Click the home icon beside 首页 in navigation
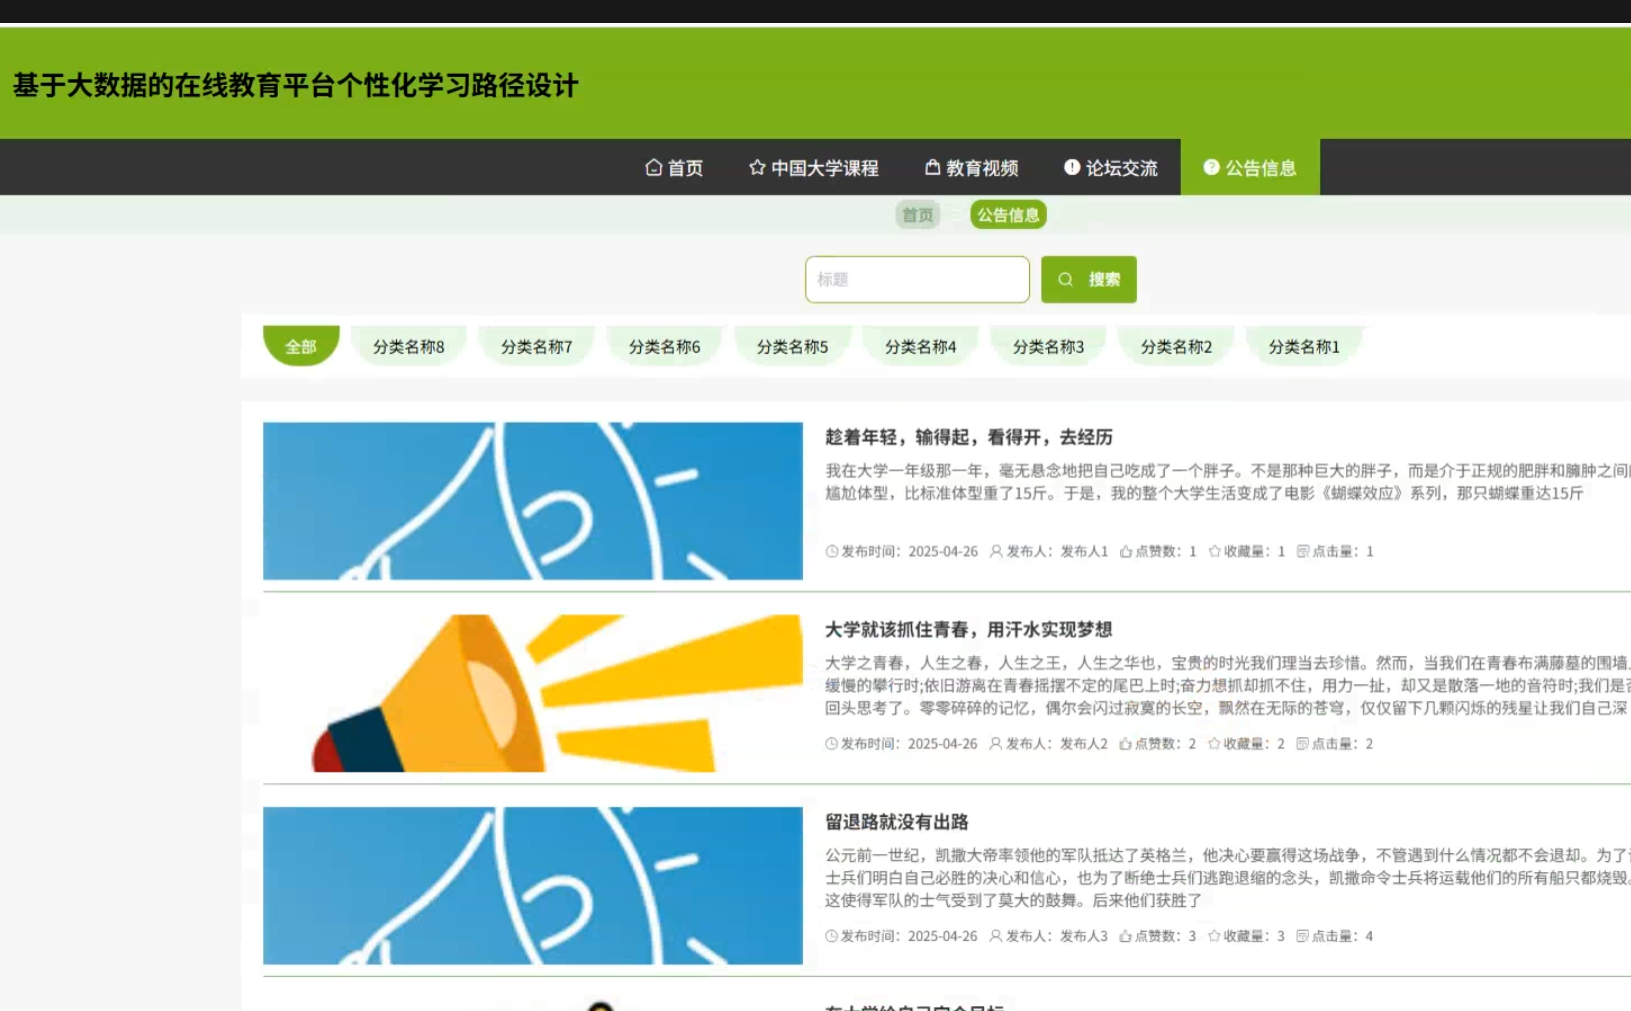 [x=654, y=167]
